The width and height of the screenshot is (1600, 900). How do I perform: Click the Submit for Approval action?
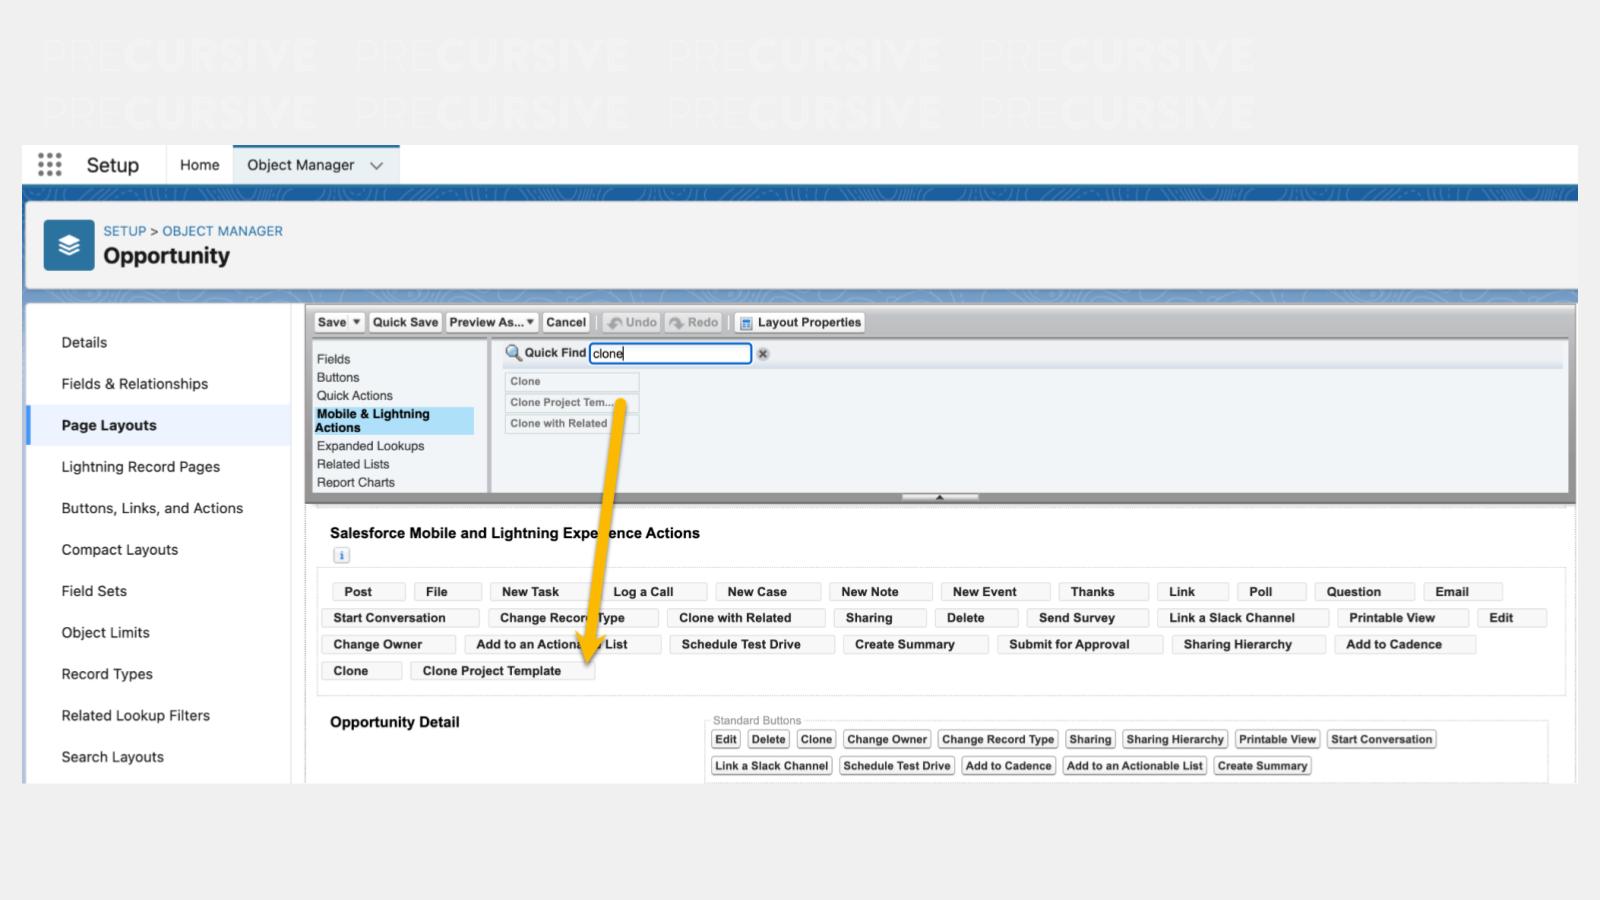click(1080, 644)
